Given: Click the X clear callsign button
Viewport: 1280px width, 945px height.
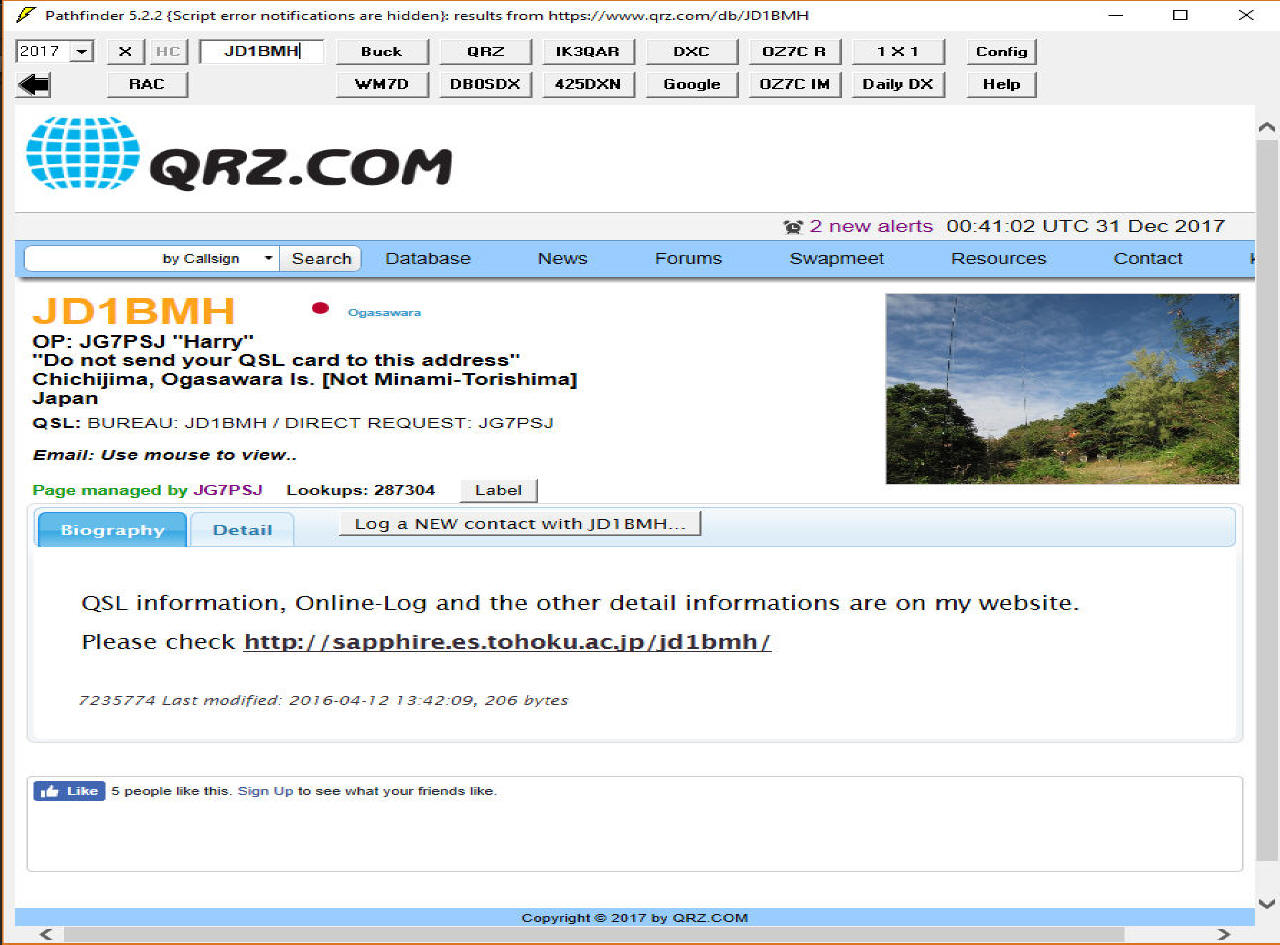Looking at the screenshot, I should pyautogui.click(x=125, y=52).
